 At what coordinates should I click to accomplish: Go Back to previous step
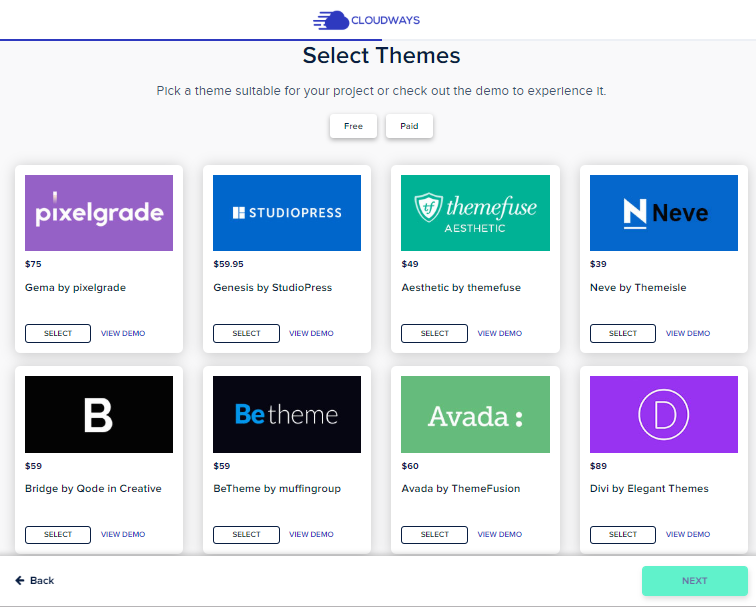pyautogui.click(x=35, y=580)
